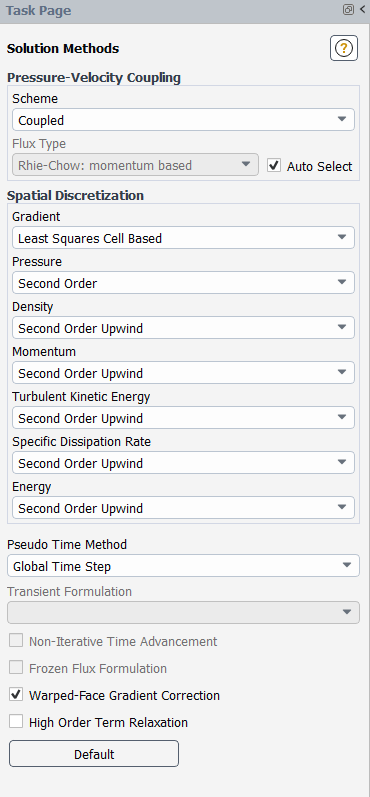The height and width of the screenshot is (797, 370).
Task: Open the Turbulent Kinetic Energy dropdown
Action: pos(183,418)
